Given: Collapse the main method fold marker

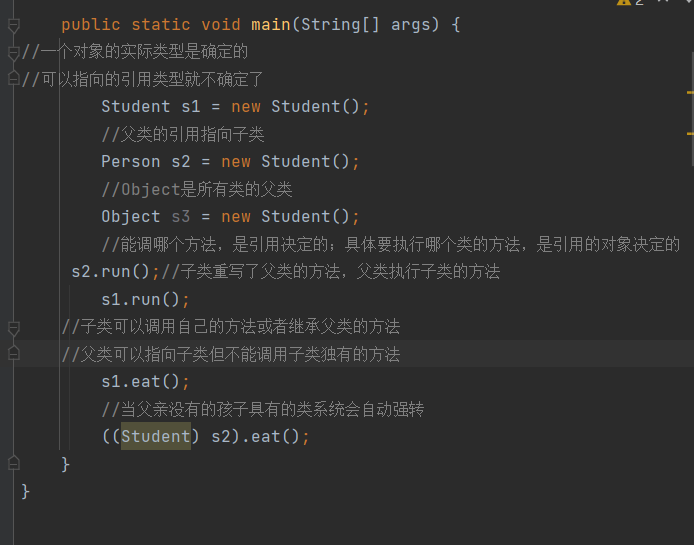Looking at the screenshot, I should tap(13, 24).
